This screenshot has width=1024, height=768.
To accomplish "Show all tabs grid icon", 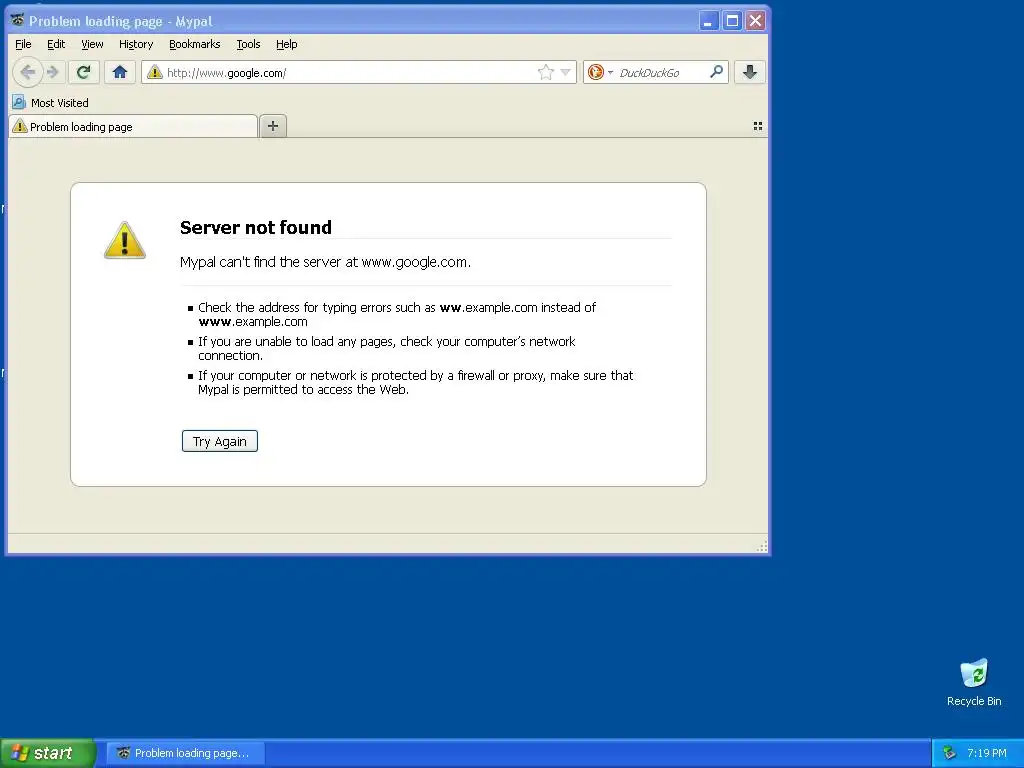I will [x=758, y=126].
